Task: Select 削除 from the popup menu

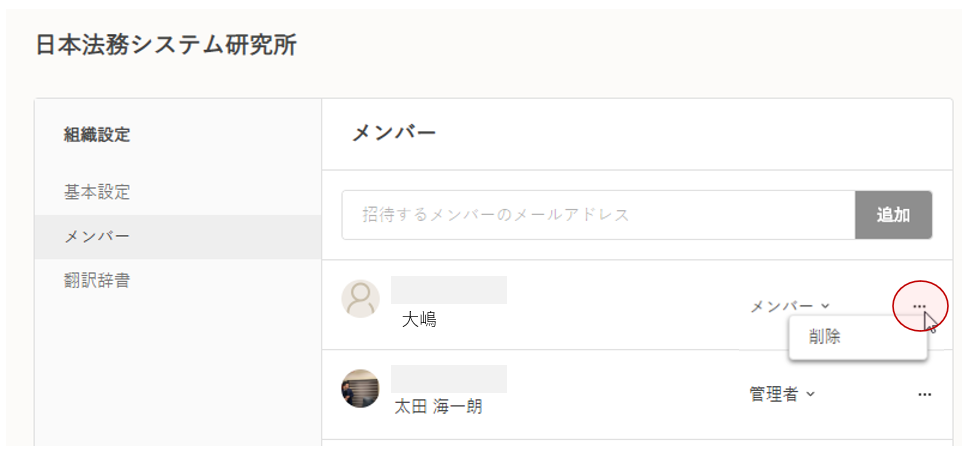Action: (826, 337)
